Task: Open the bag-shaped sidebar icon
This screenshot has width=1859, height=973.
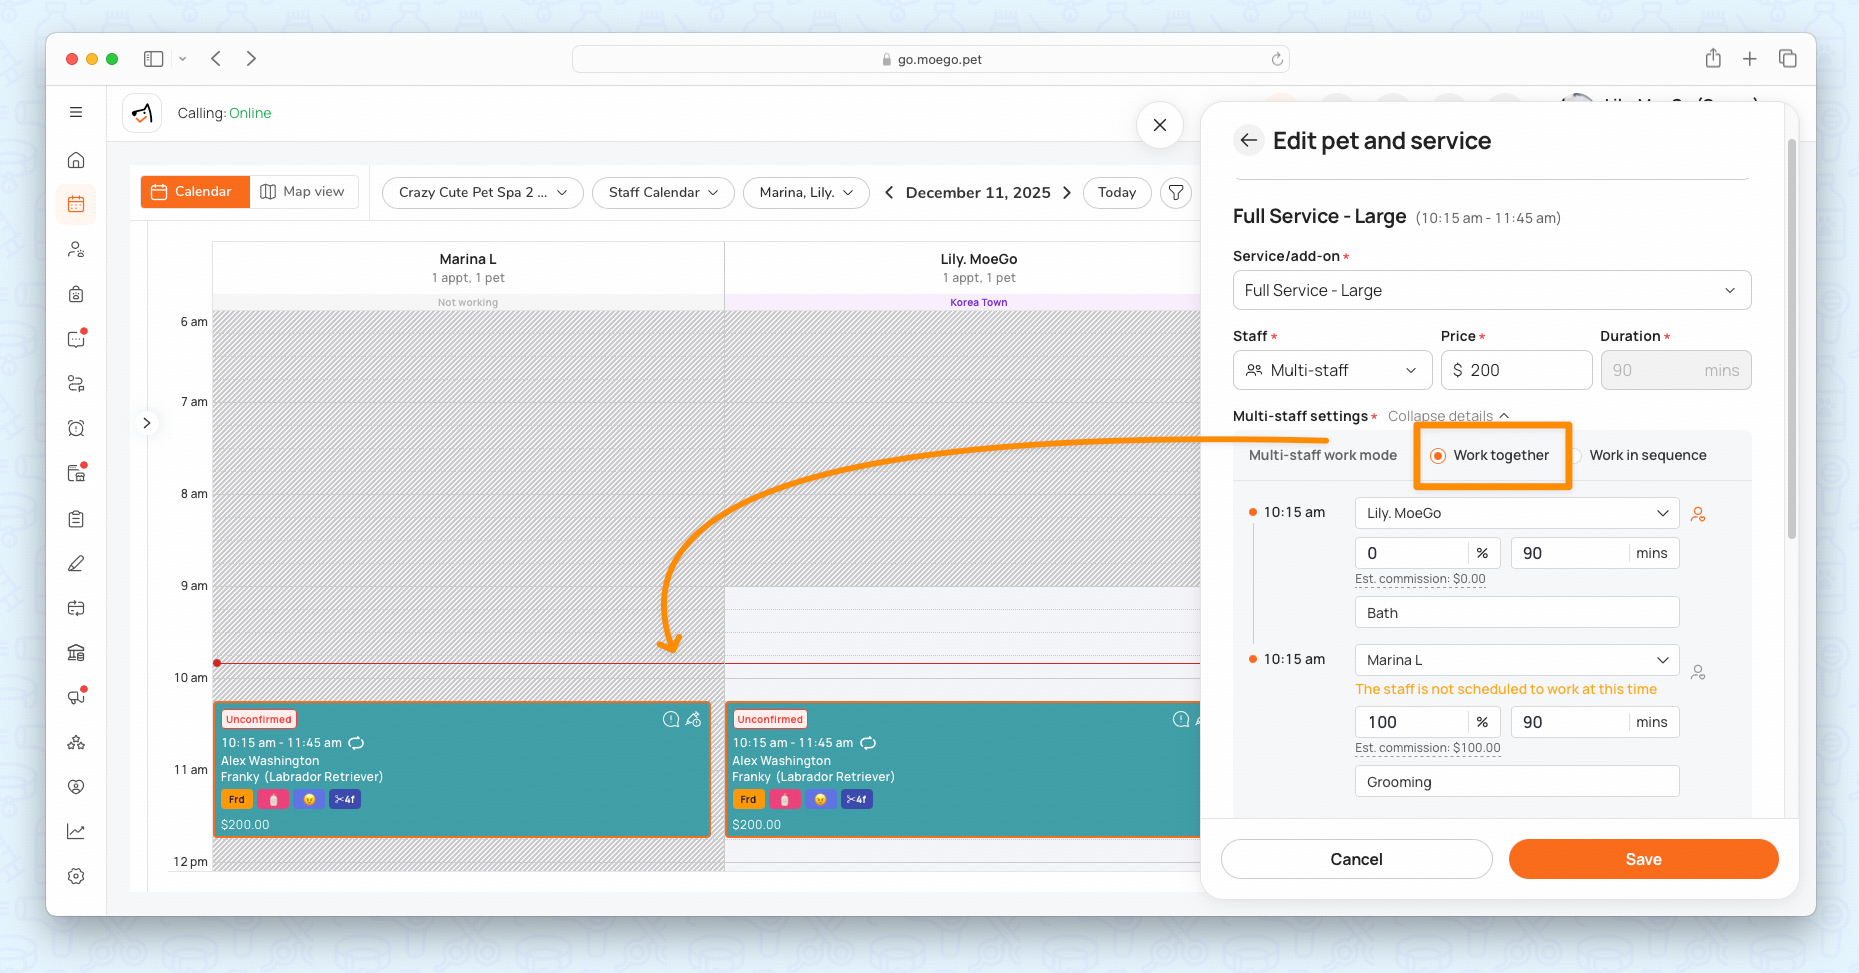Action: (76, 294)
